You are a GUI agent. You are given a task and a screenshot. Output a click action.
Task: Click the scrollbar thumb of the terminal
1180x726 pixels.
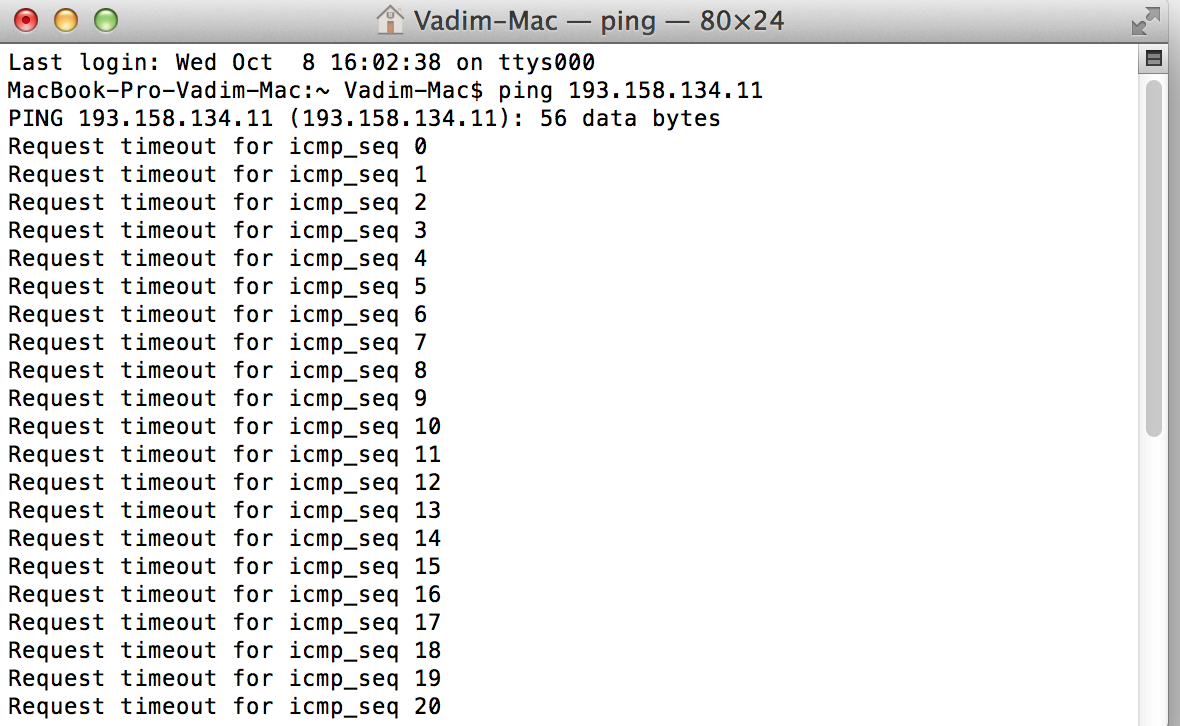tap(1154, 258)
